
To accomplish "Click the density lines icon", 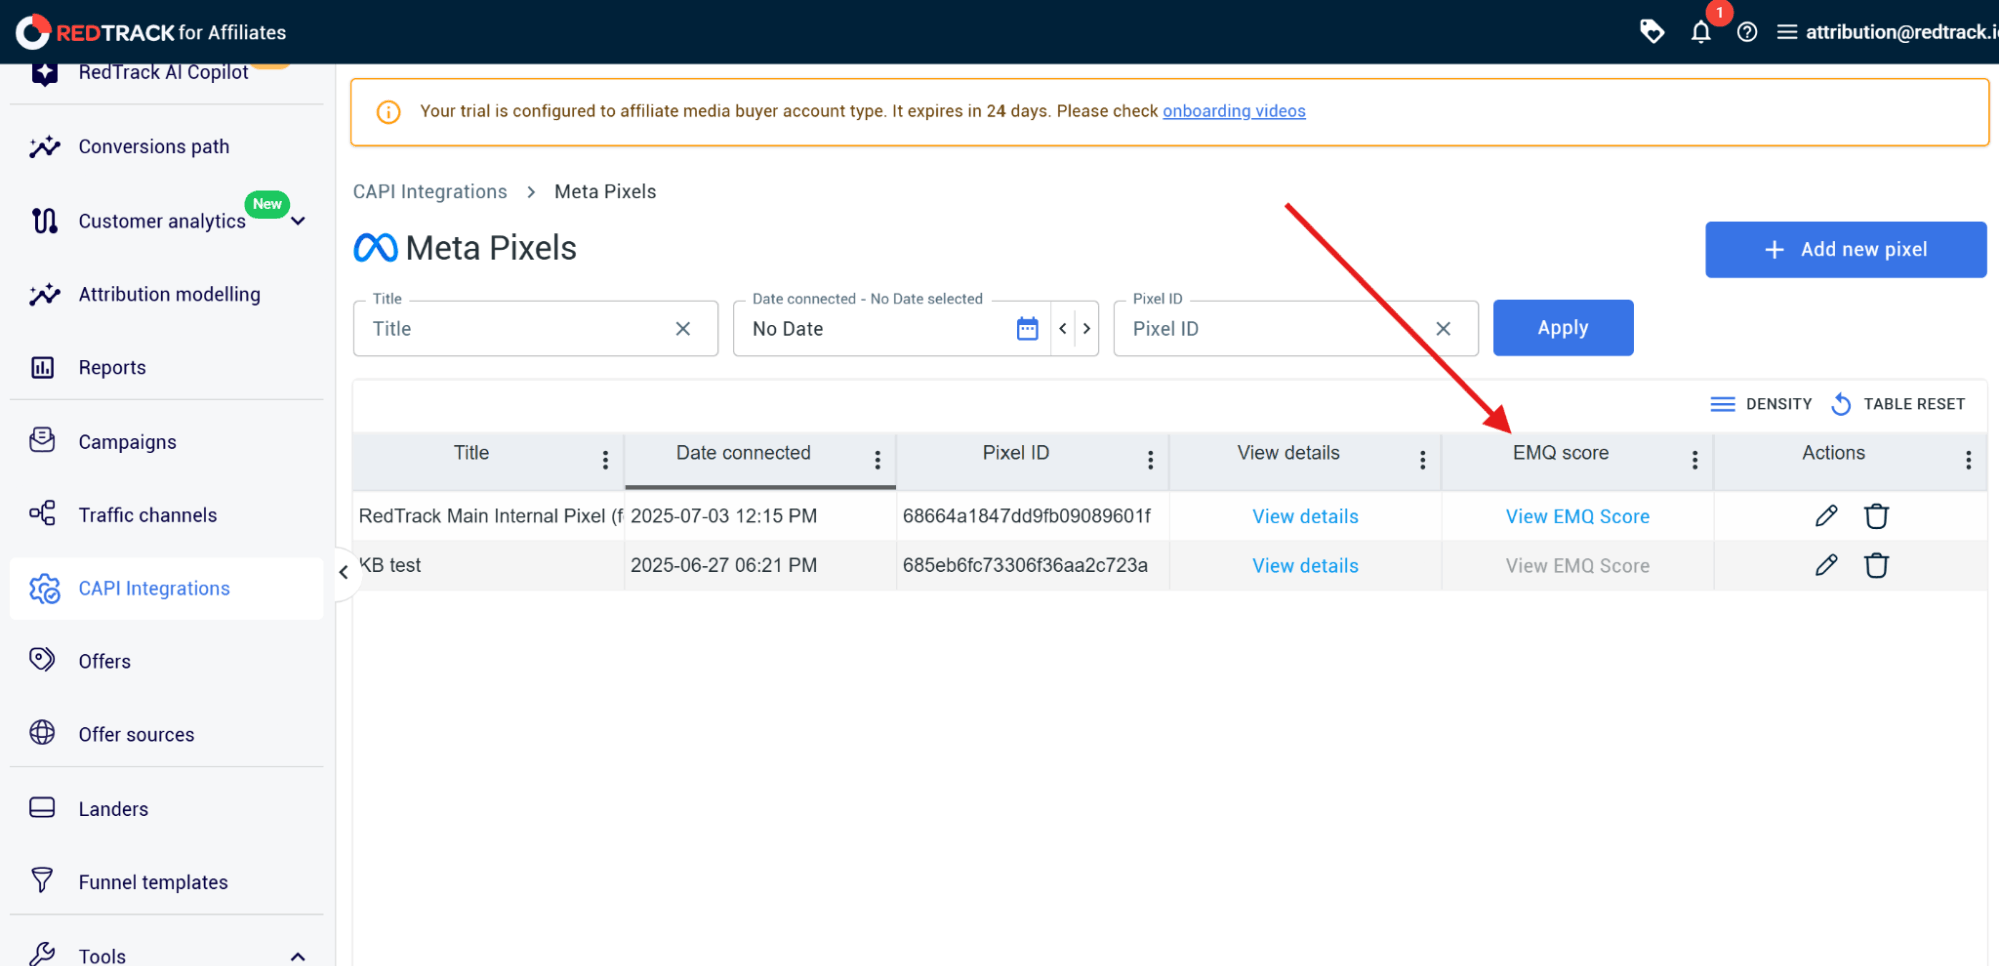I will [1722, 404].
